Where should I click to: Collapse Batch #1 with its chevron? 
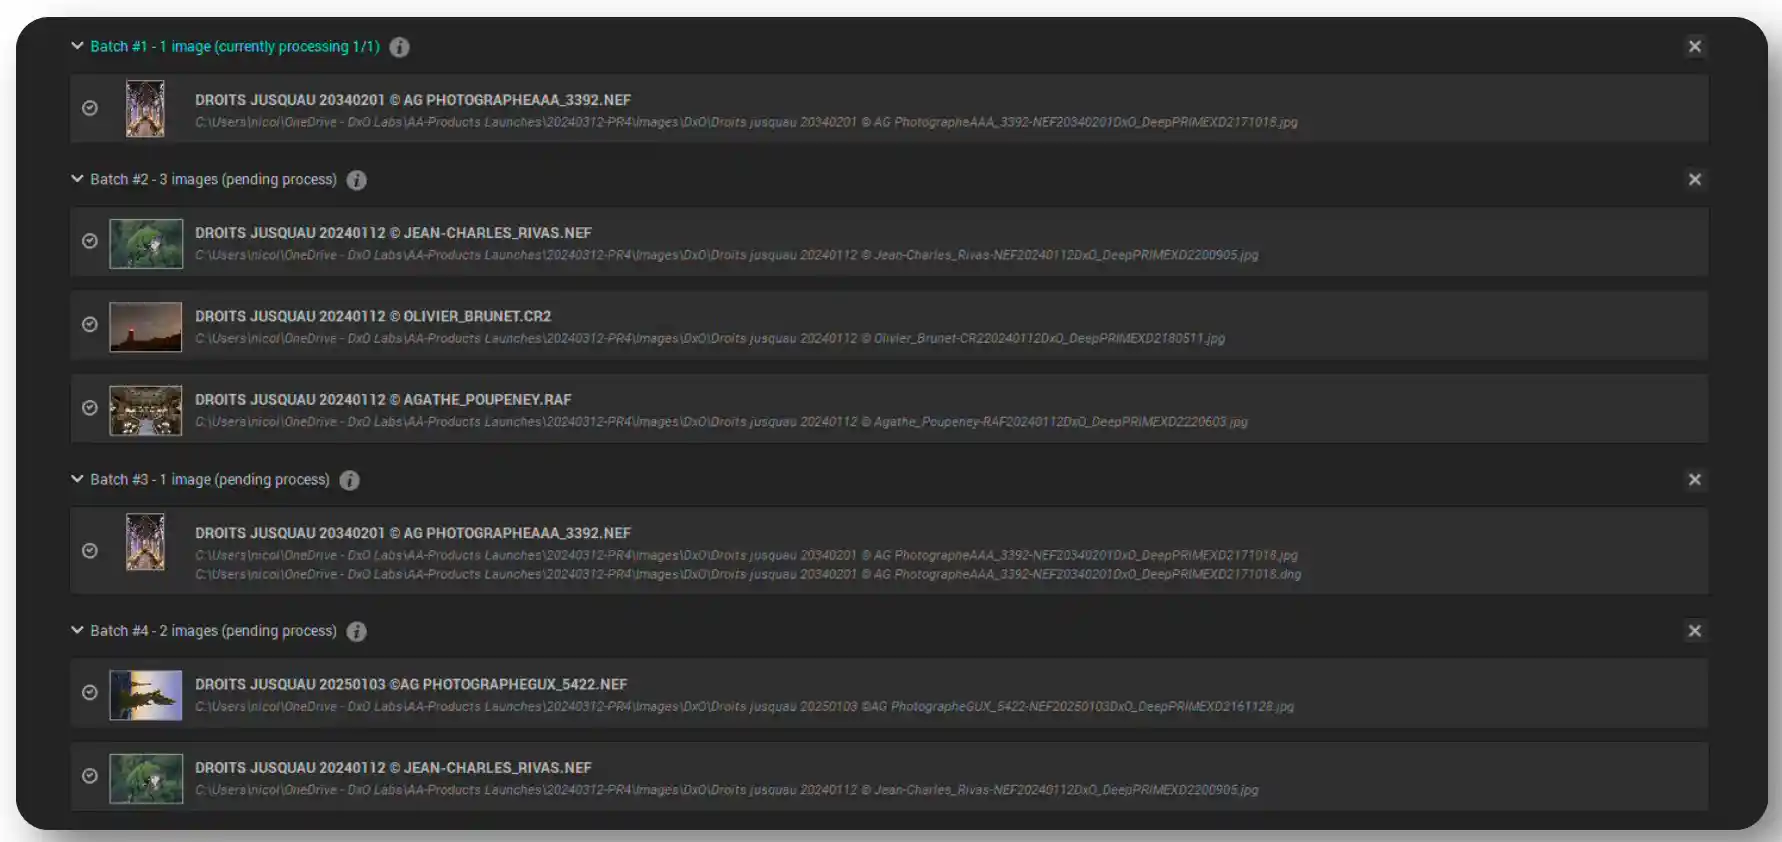pyautogui.click(x=77, y=45)
